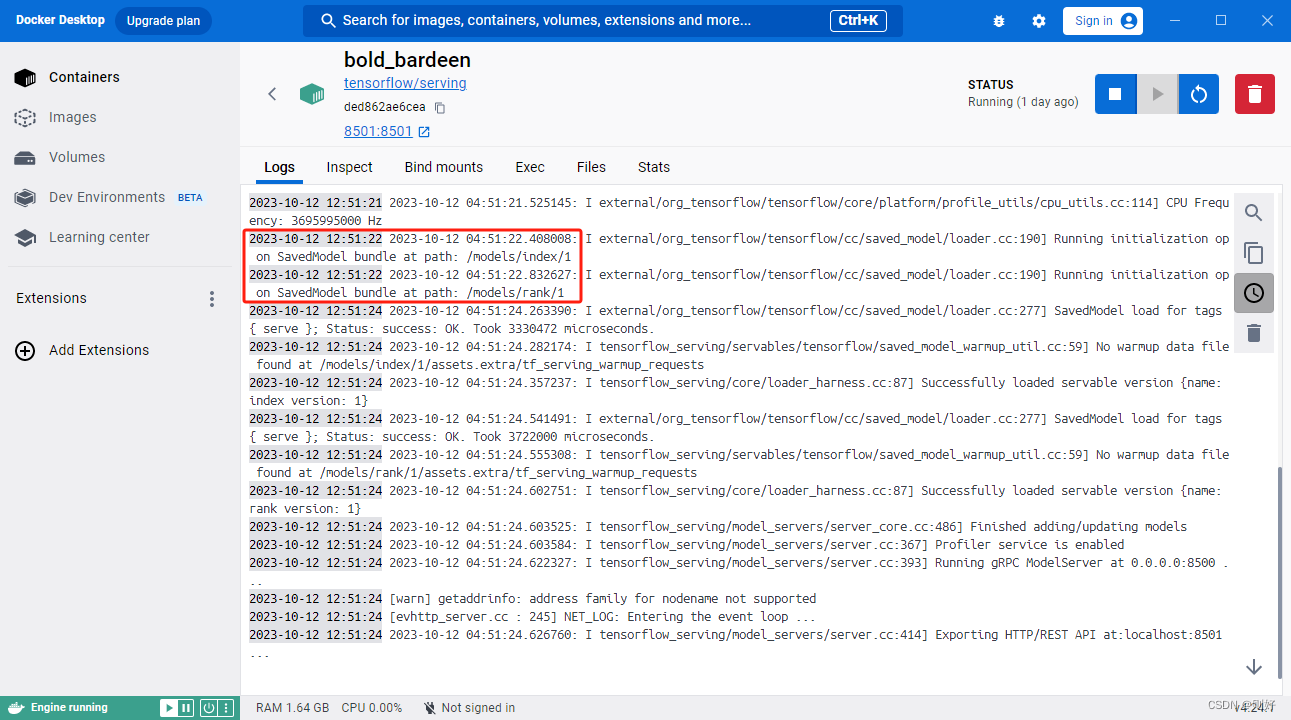Open the 8501:8501 port link
Viewport: 1291px width, 720px height.
pyautogui.click(x=378, y=131)
